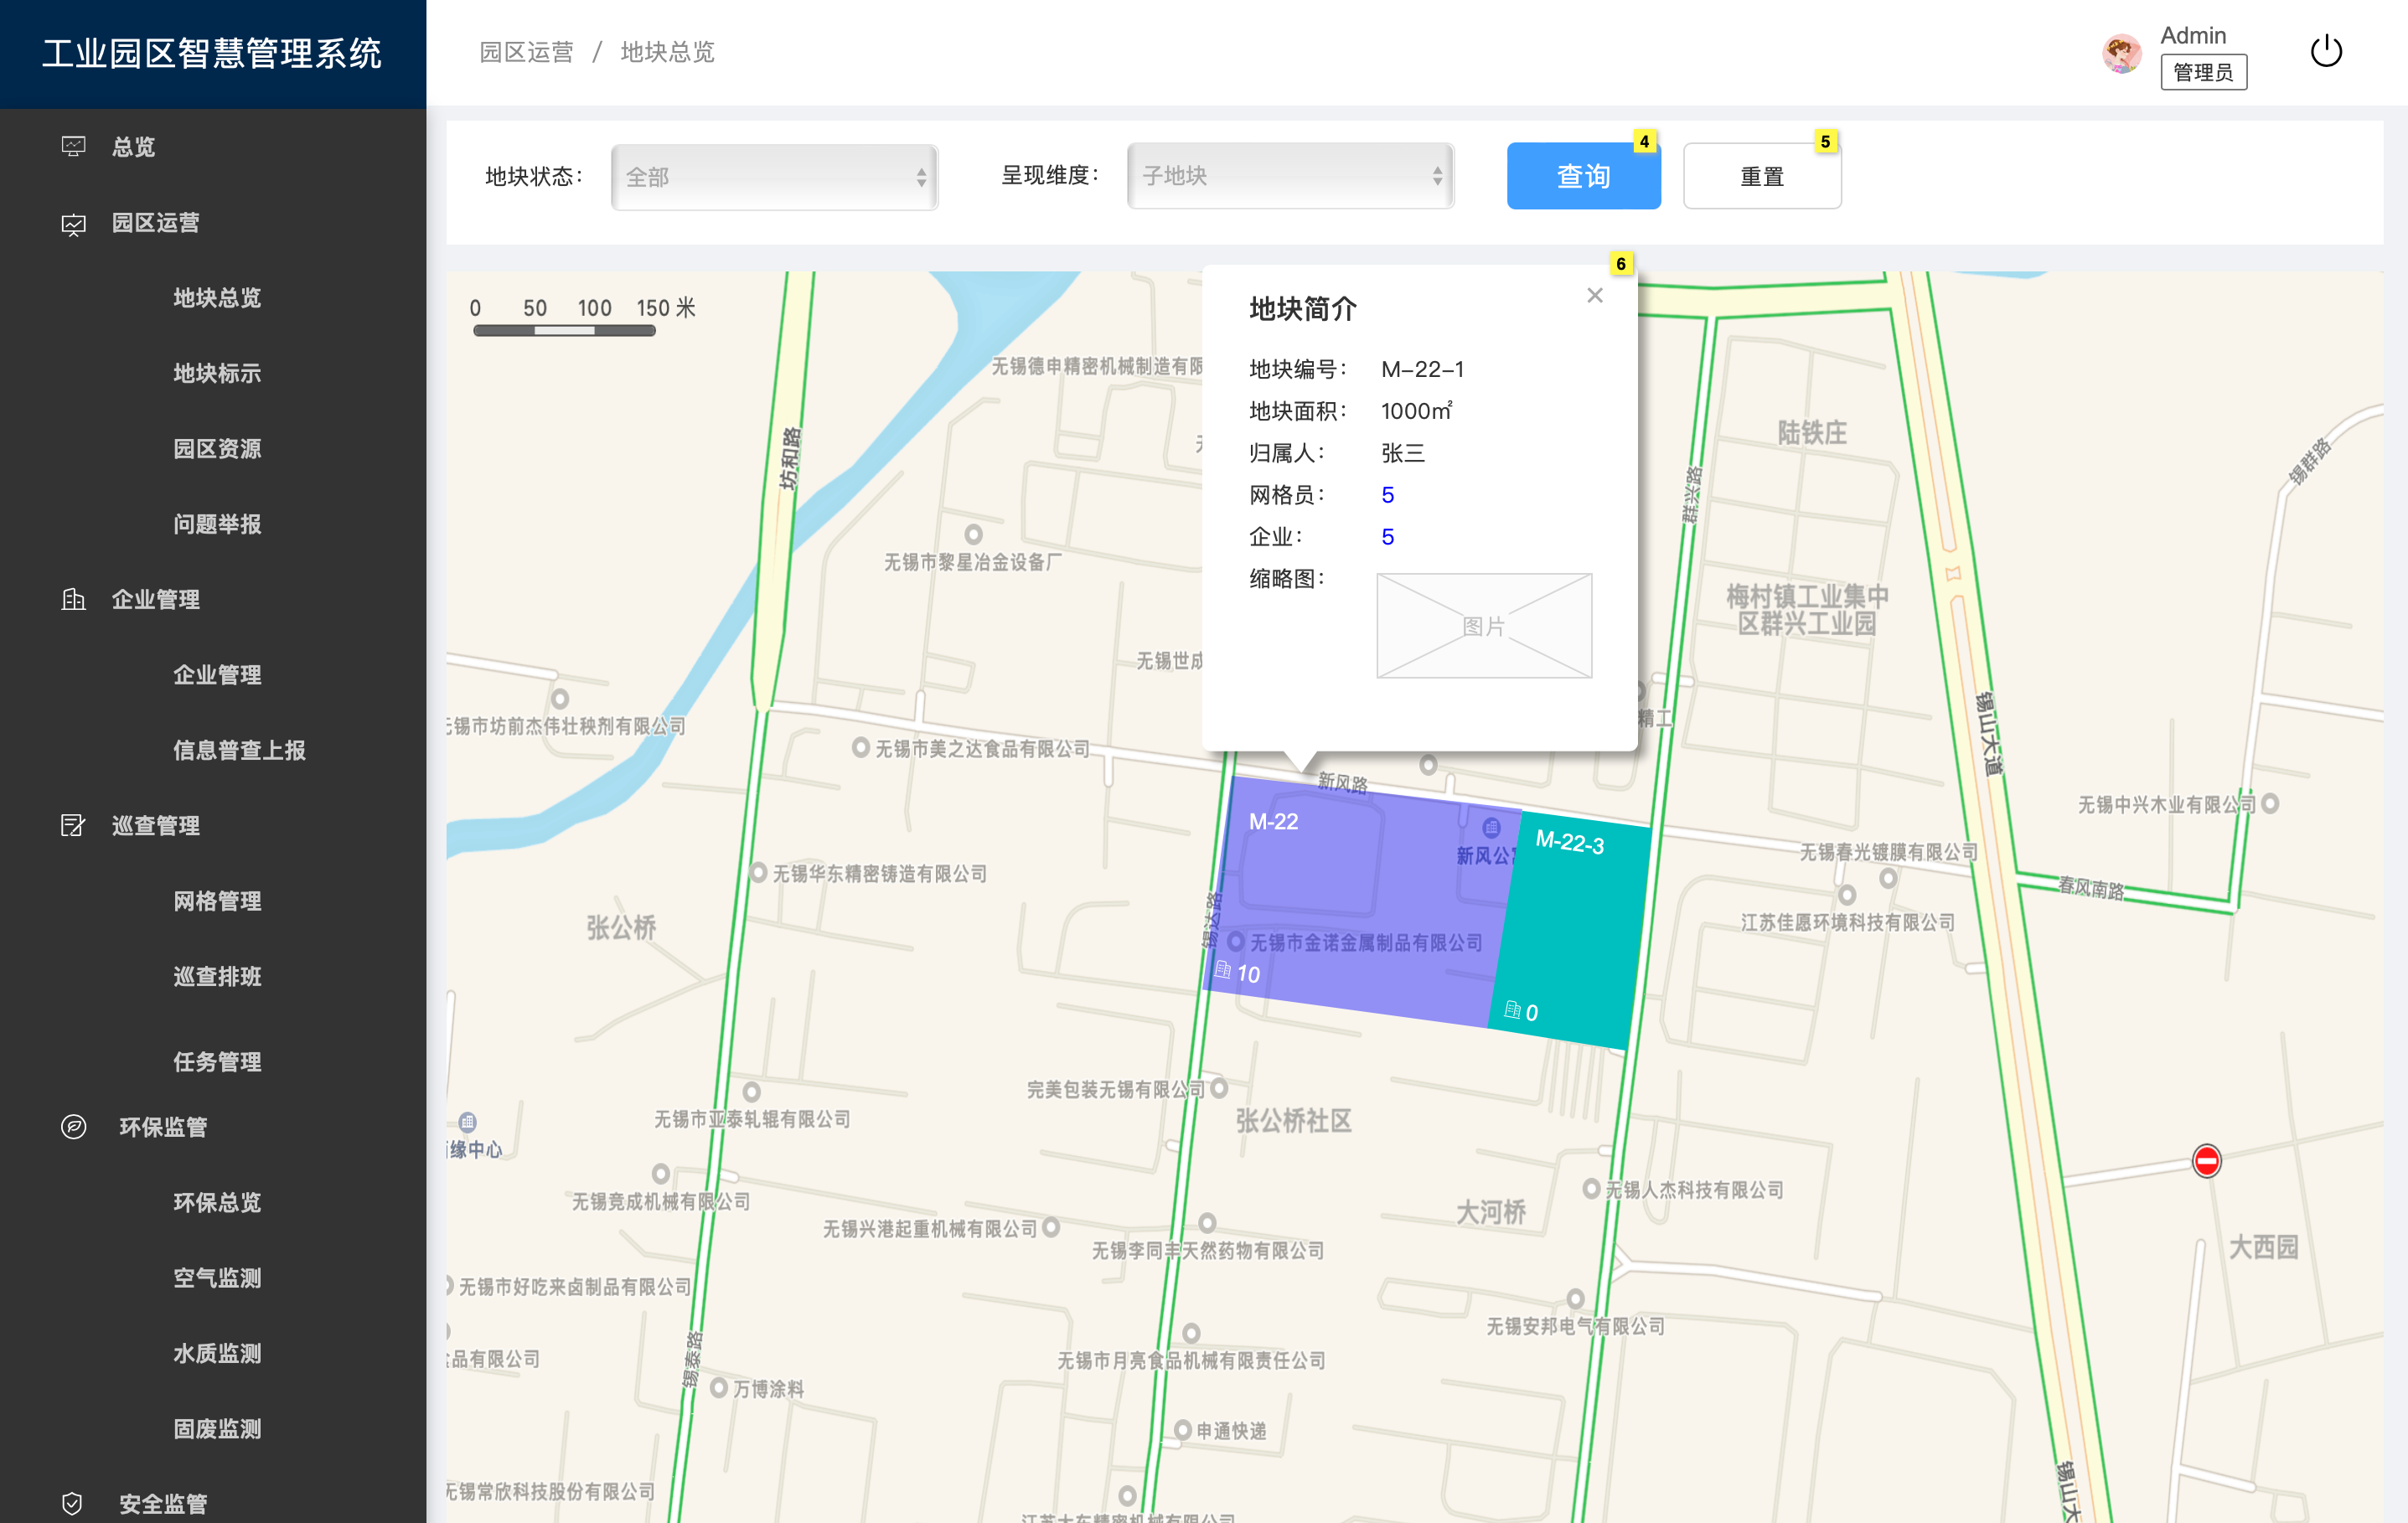Close the 地块简介 popup
This screenshot has width=2408, height=1523.
pyautogui.click(x=1594, y=296)
